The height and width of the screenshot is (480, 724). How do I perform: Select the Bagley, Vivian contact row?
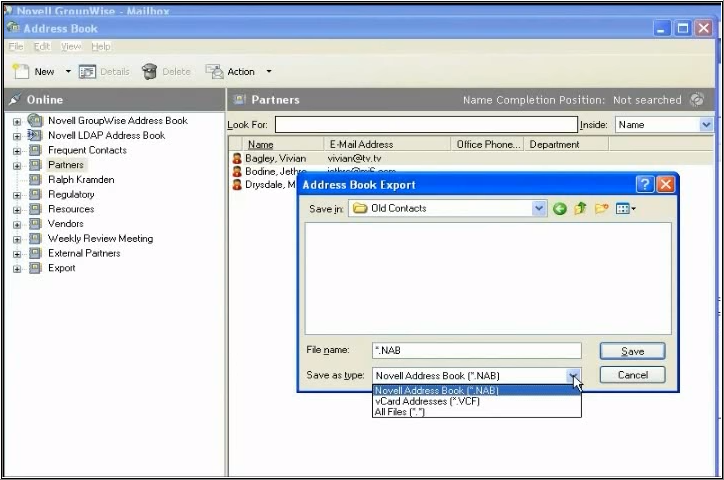[471, 158]
